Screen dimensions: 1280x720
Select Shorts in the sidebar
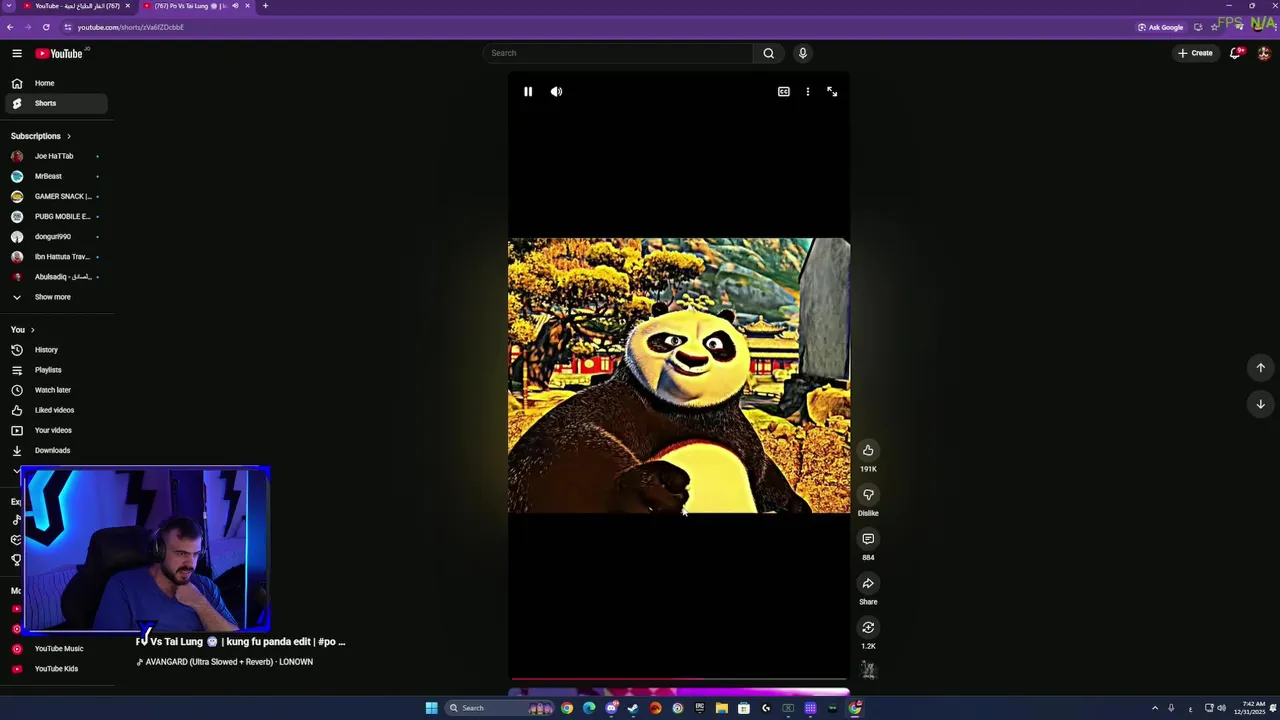point(57,103)
